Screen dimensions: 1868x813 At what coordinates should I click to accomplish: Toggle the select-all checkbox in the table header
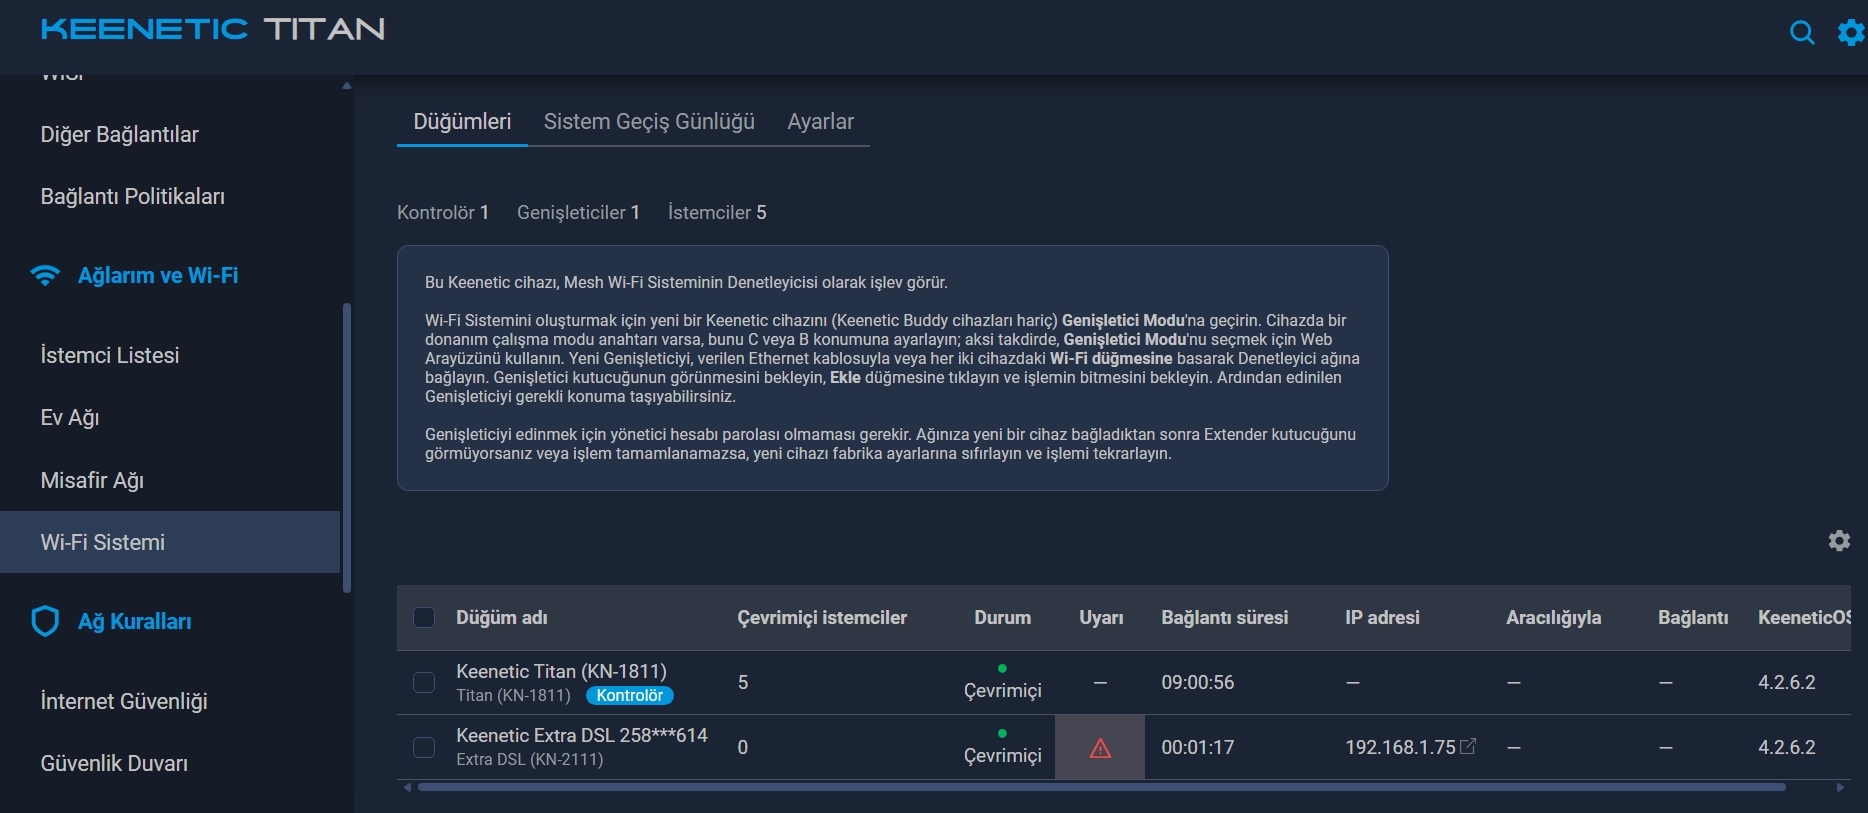[424, 617]
